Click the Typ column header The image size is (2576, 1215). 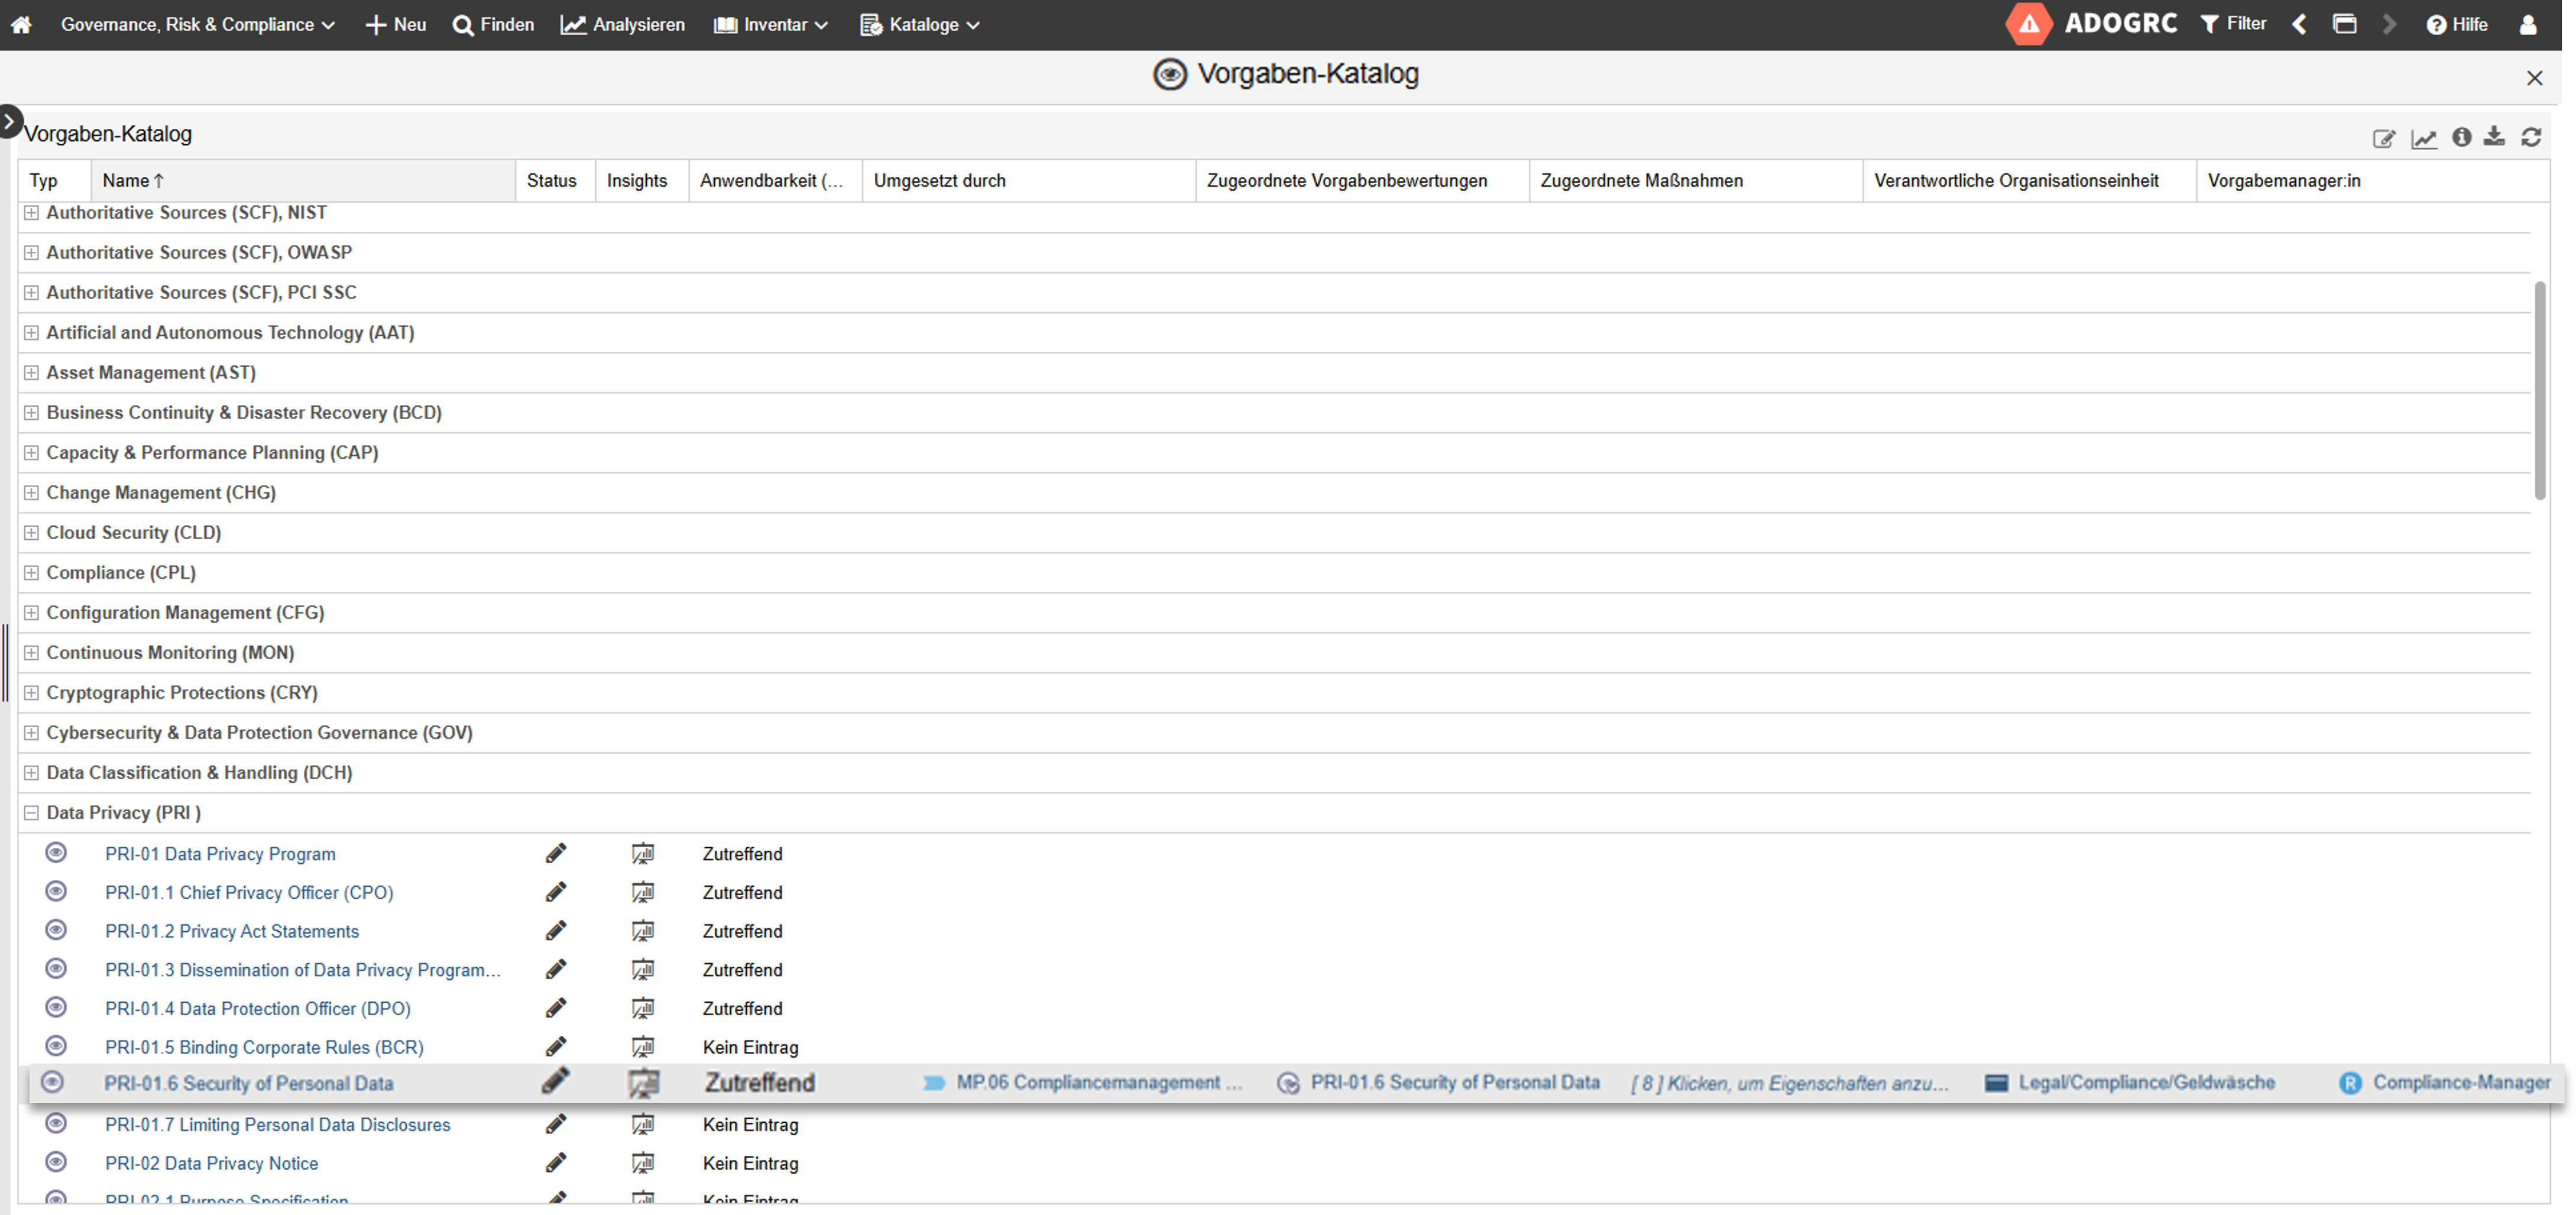[54, 181]
